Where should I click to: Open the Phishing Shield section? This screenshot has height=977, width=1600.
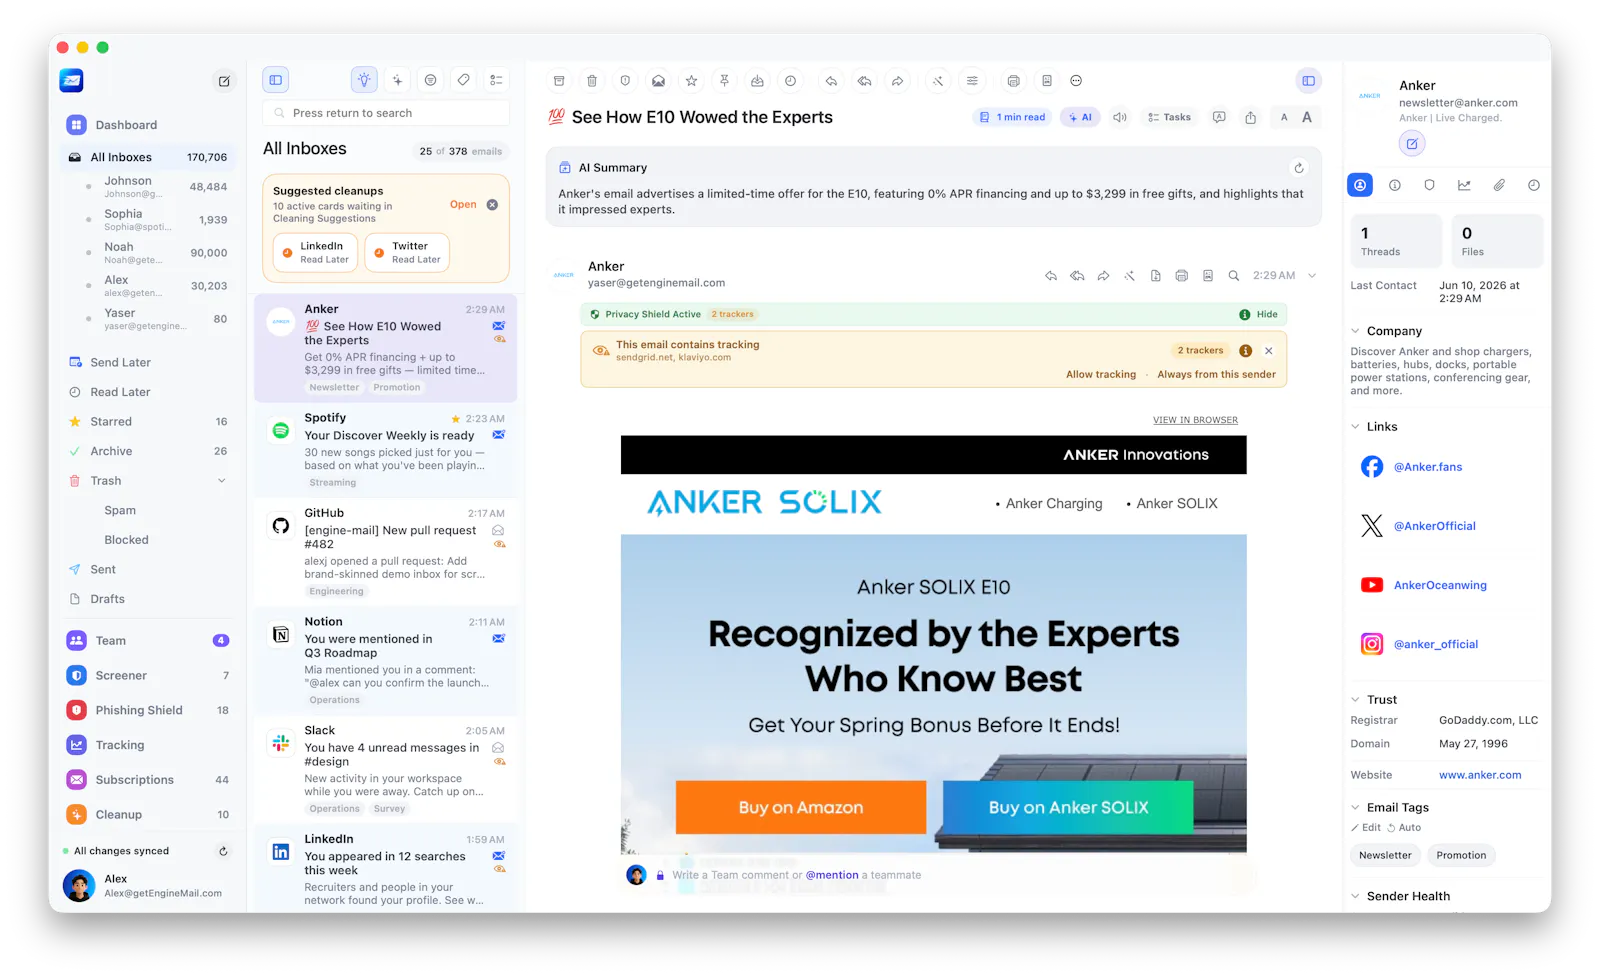[x=149, y=710]
